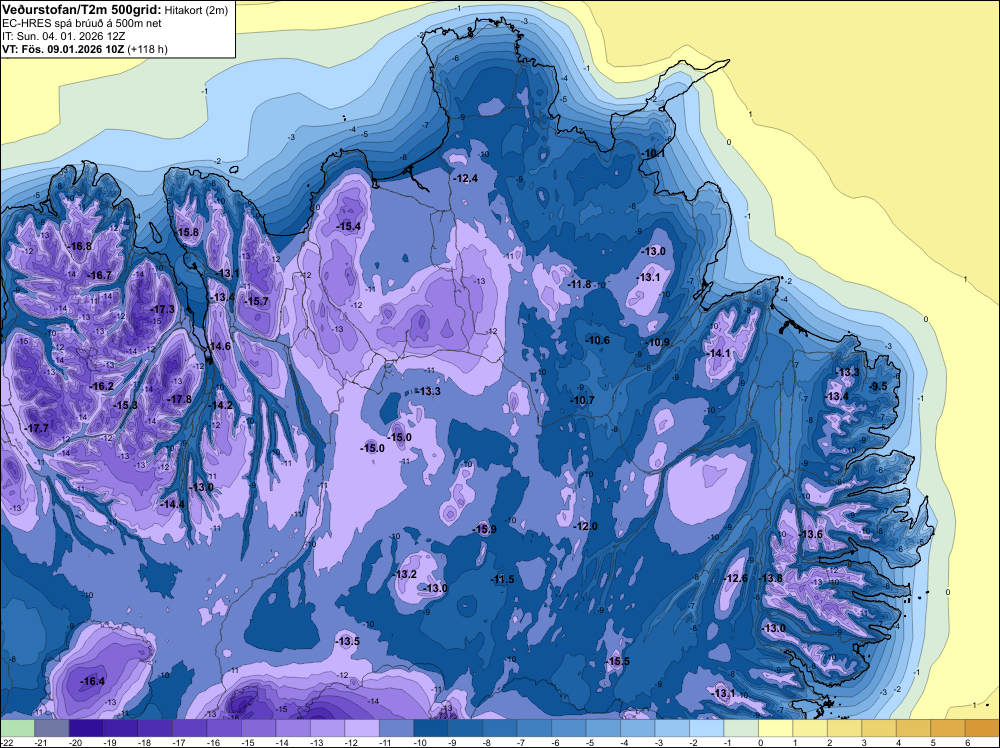Select the legend swatch labeled -14
Screen dimensions: 1000x748
(293, 728)
